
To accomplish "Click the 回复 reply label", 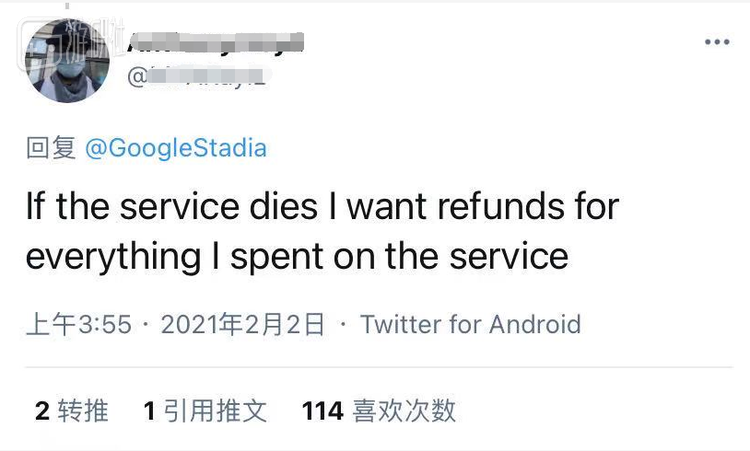I will coord(50,149).
